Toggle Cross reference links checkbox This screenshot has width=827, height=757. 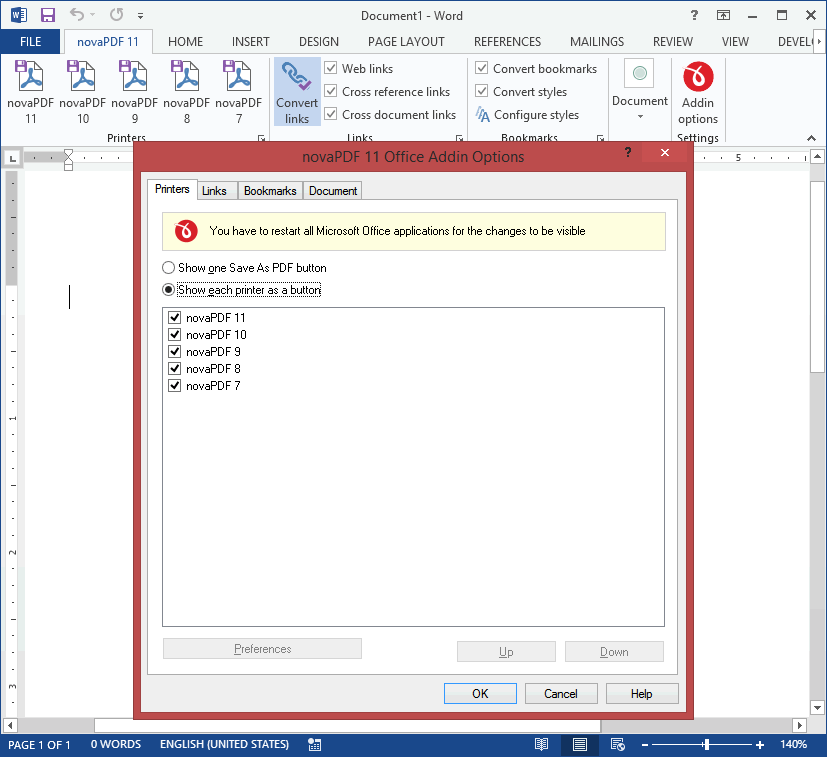pos(331,91)
